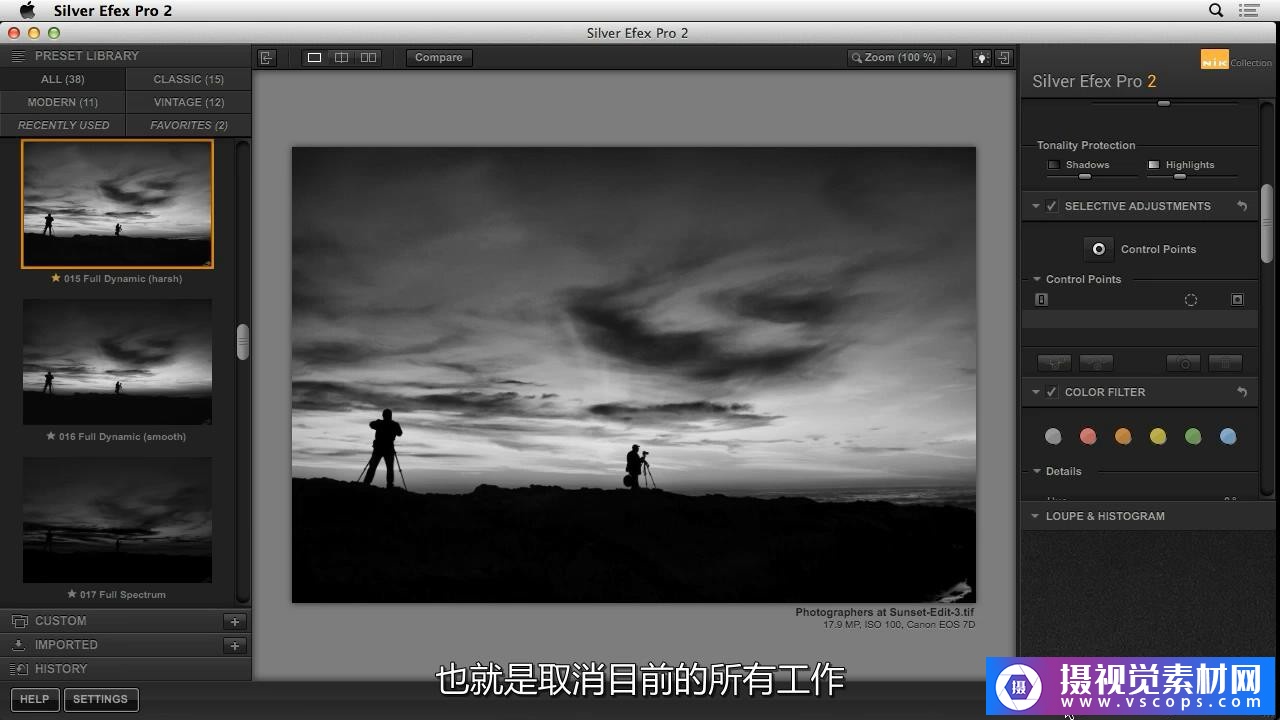Image resolution: width=1280 pixels, height=720 pixels.
Task: Click the Compare button
Action: tap(438, 57)
